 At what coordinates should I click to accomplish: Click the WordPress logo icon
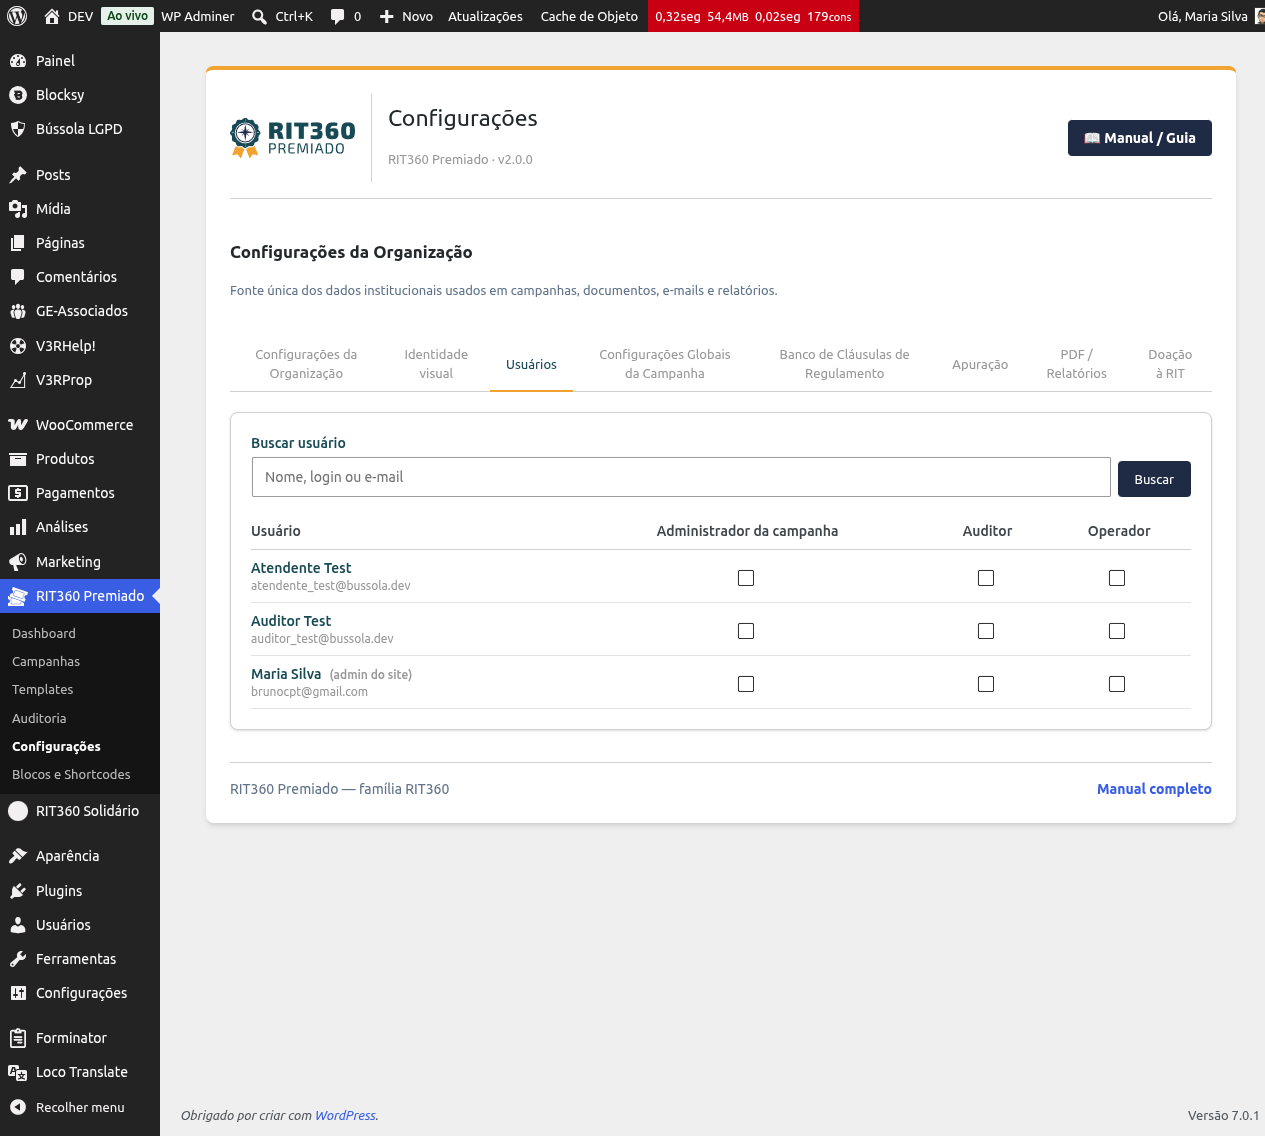click(x=16, y=16)
